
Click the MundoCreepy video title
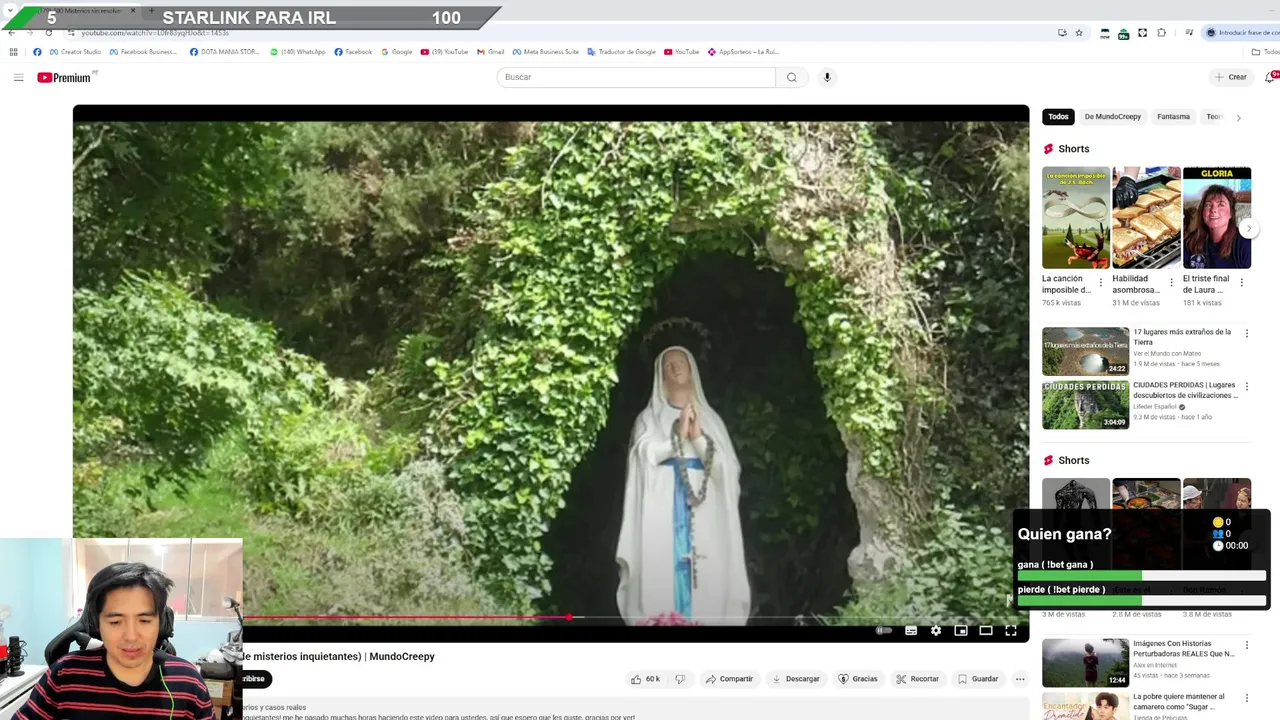point(339,657)
